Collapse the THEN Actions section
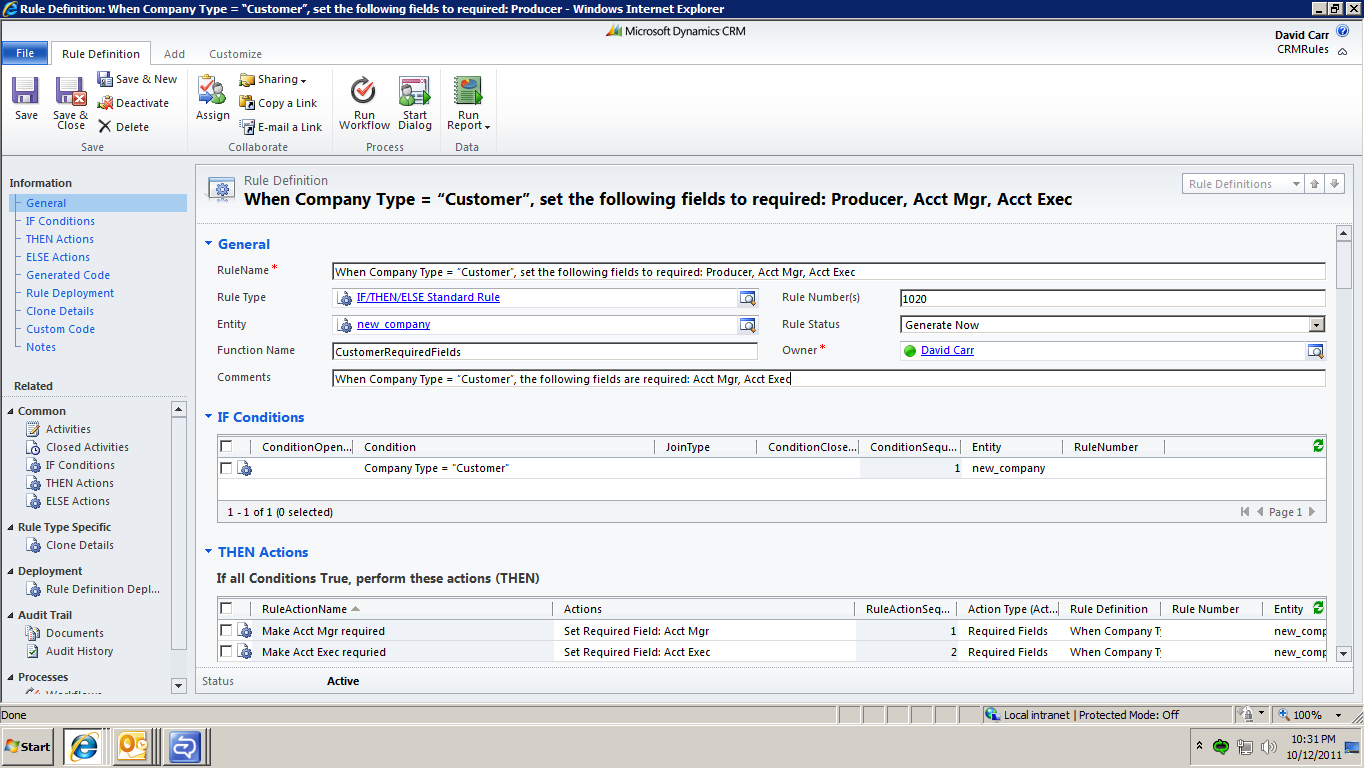Viewport: 1364px width, 768px height. point(209,552)
